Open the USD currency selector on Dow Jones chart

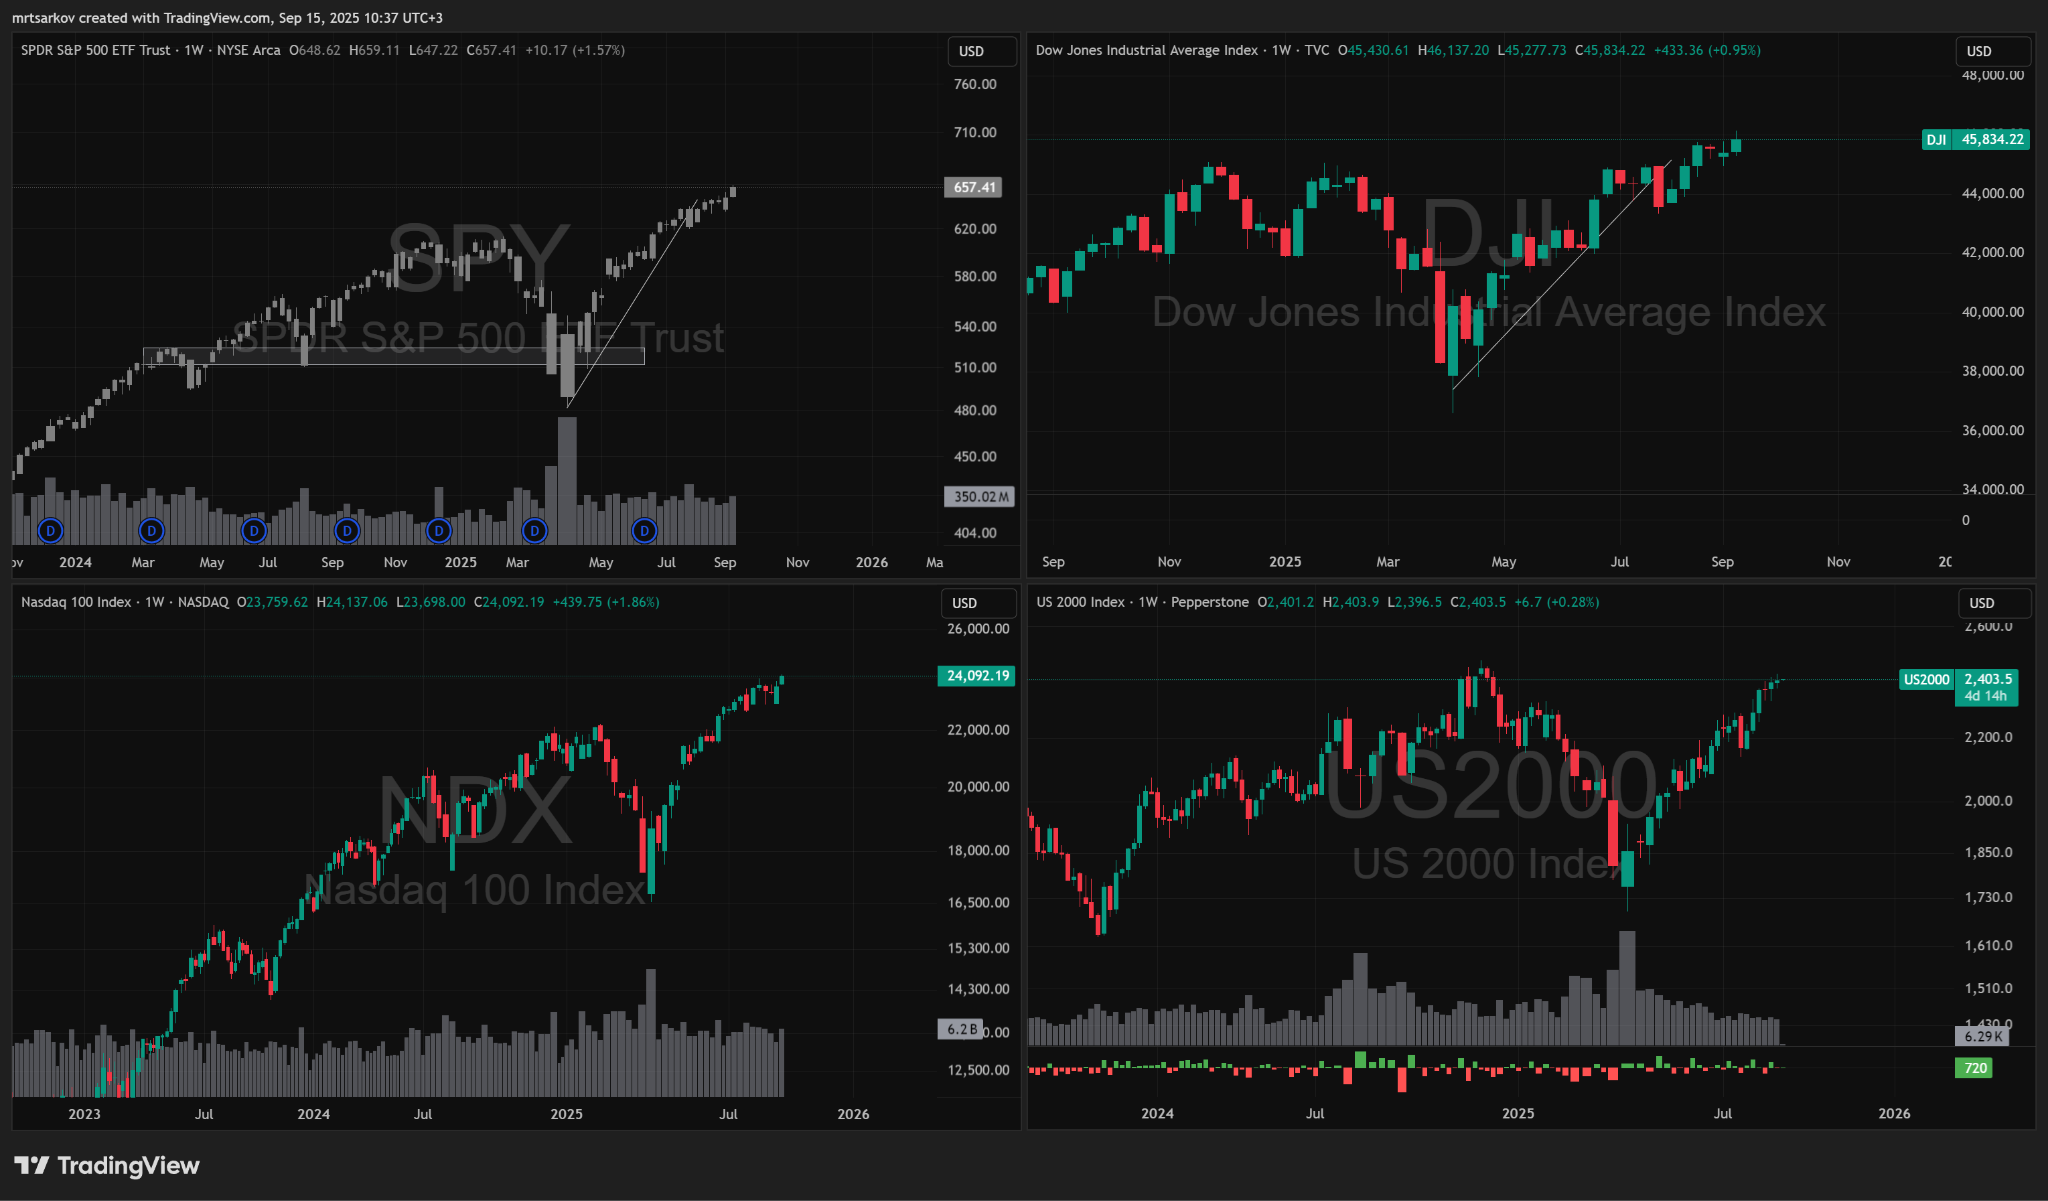click(1991, 51)
